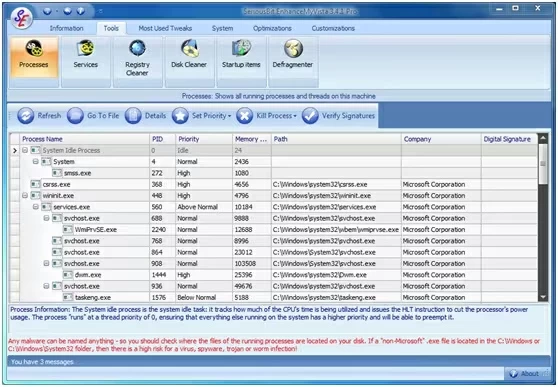
Task: Sort by Priority column header
Action: pyautogui.click(x=204, y=139)
